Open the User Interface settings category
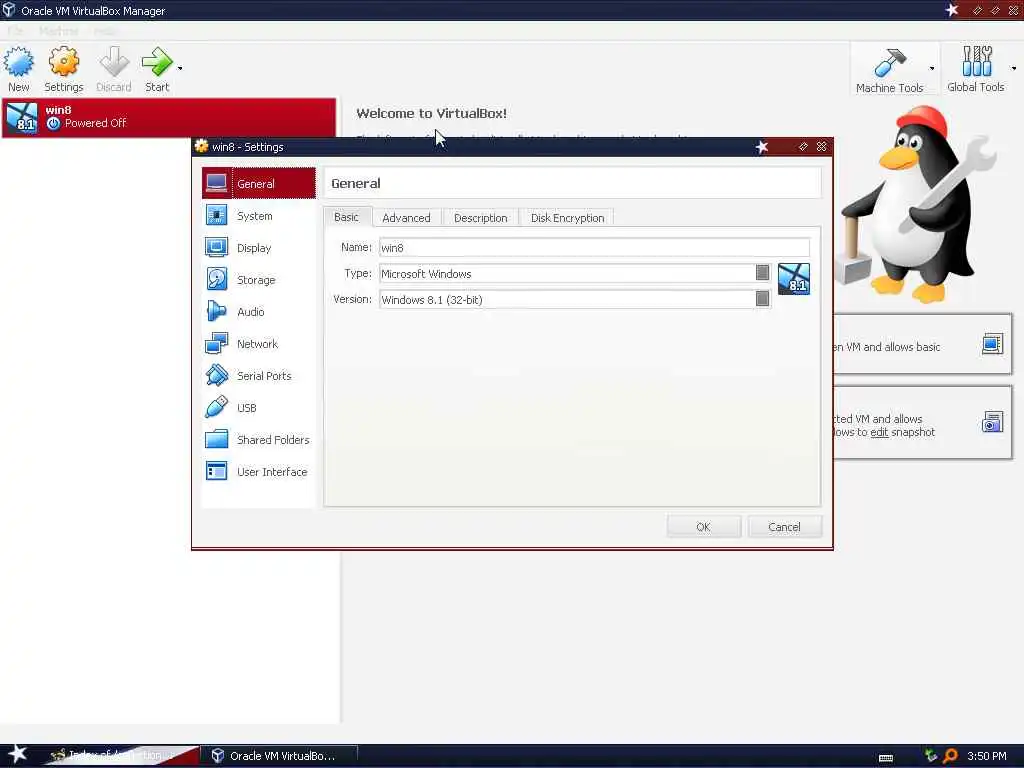Screen dimensions: 1024x768 pos(259,472)
